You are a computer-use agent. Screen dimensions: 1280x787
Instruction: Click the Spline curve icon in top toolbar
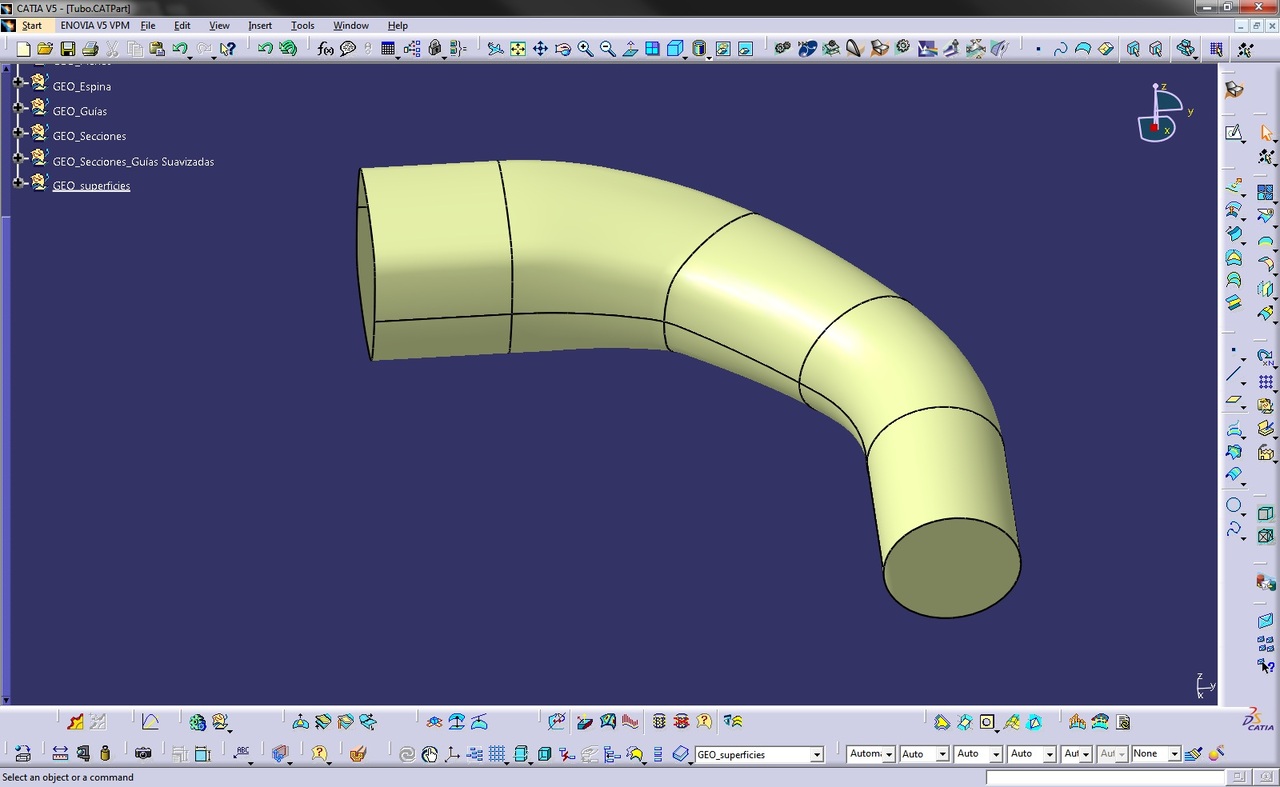pyautogui.click(x=1060, y=48)
